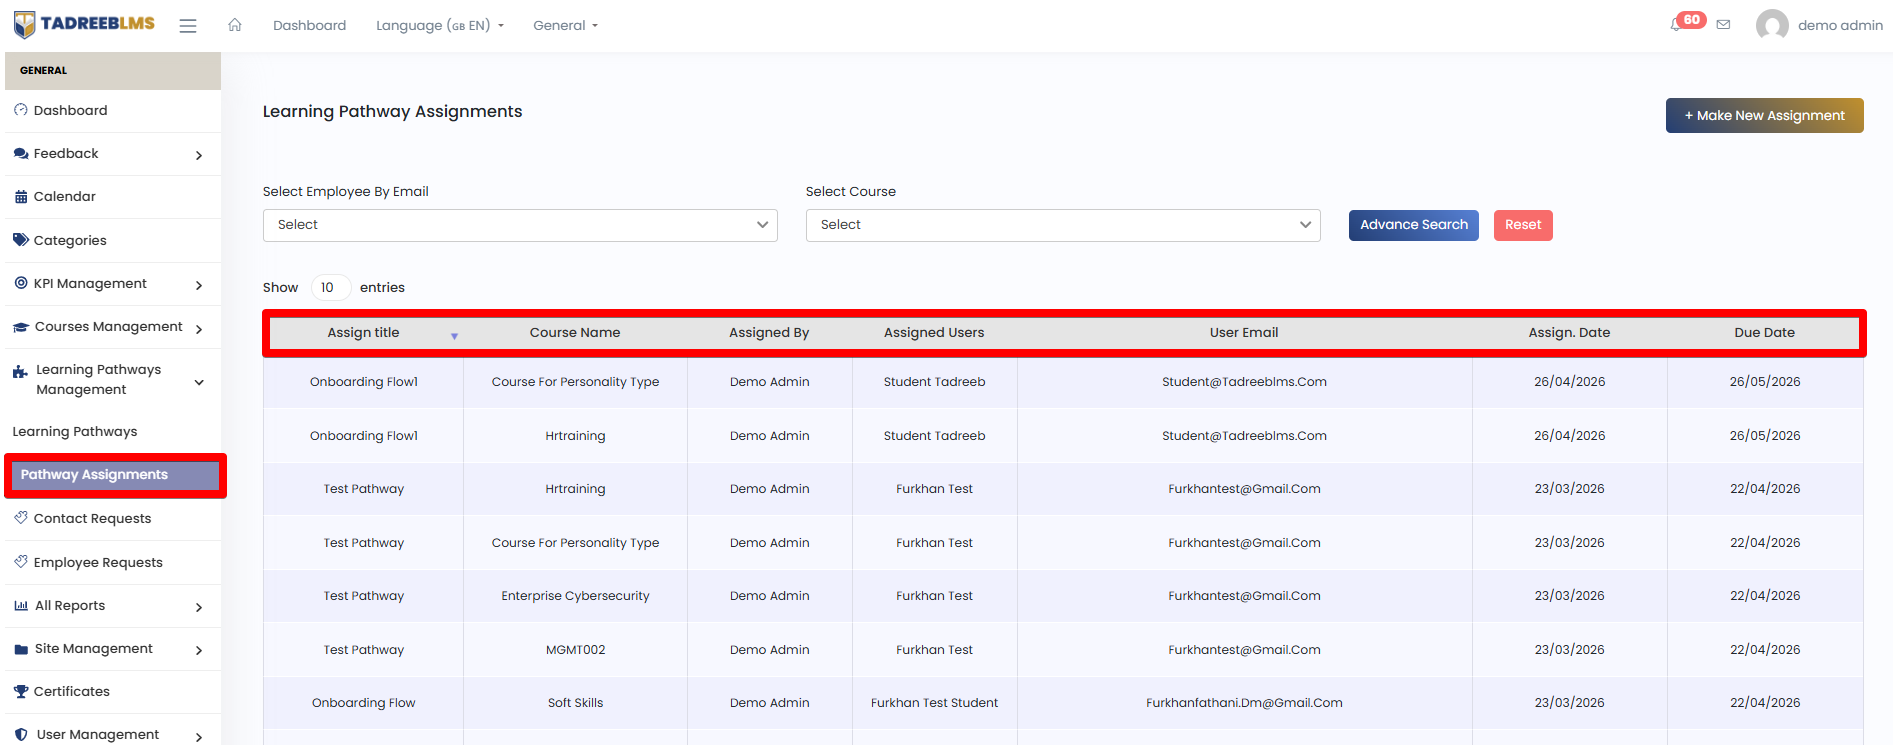1893x745 pixels.
Task: Click the Advance Search button
Action: click(1414, 225)
